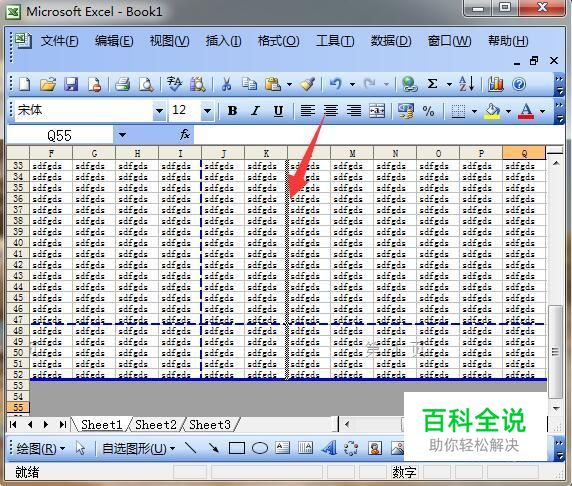Open the 绘图(R) drawing menu button
The image size is (572, 486).
41,448
